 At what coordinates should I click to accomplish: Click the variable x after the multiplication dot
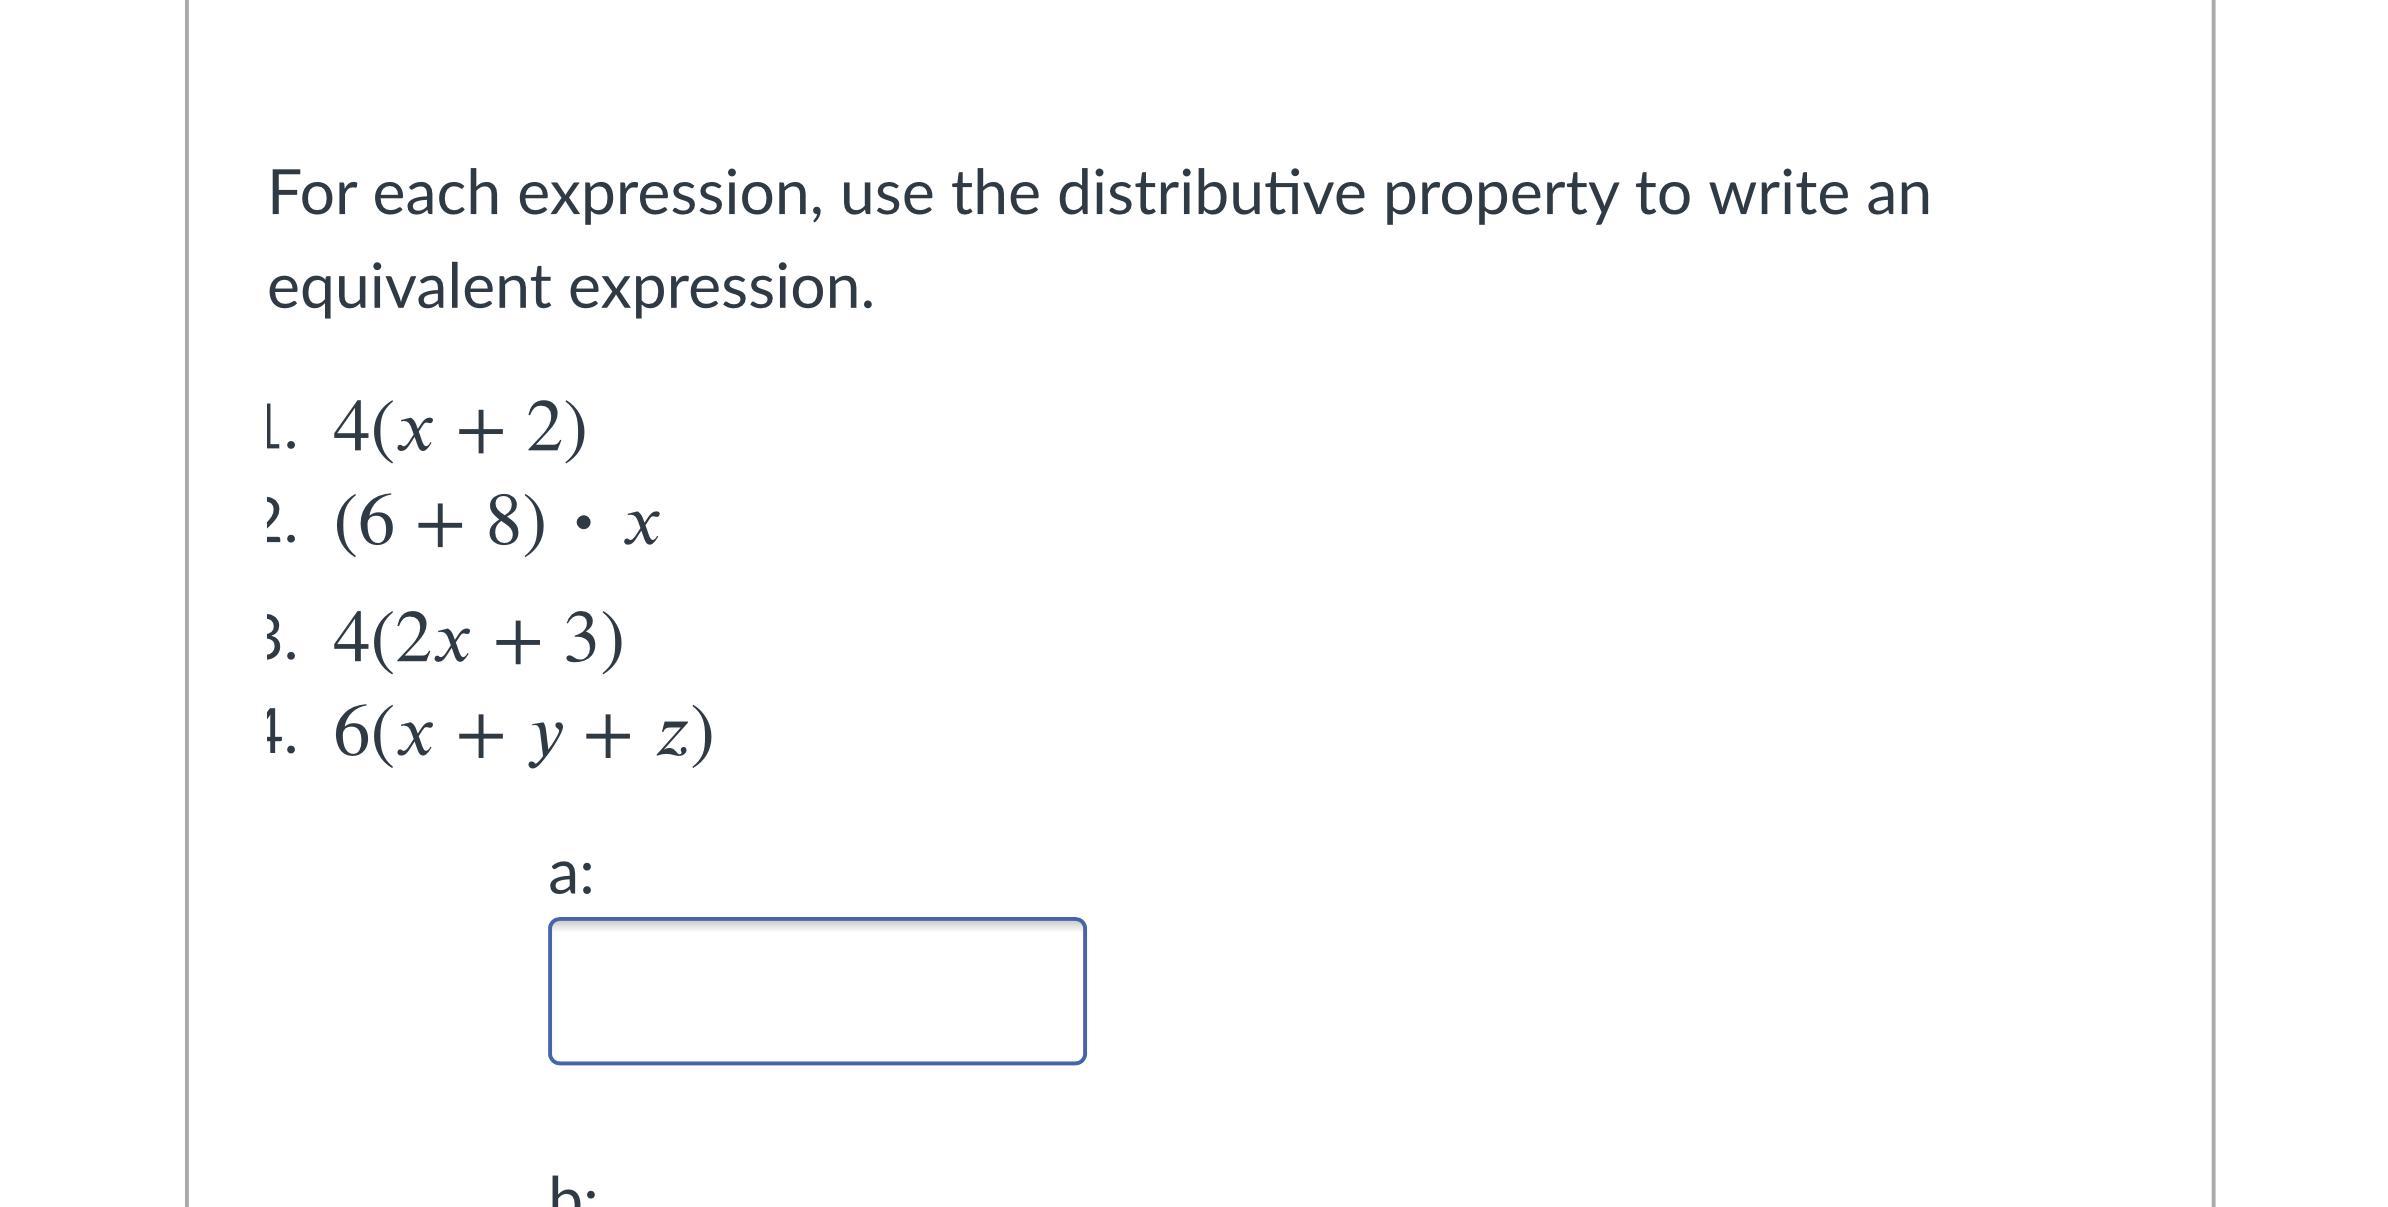(x=641, y=525)
